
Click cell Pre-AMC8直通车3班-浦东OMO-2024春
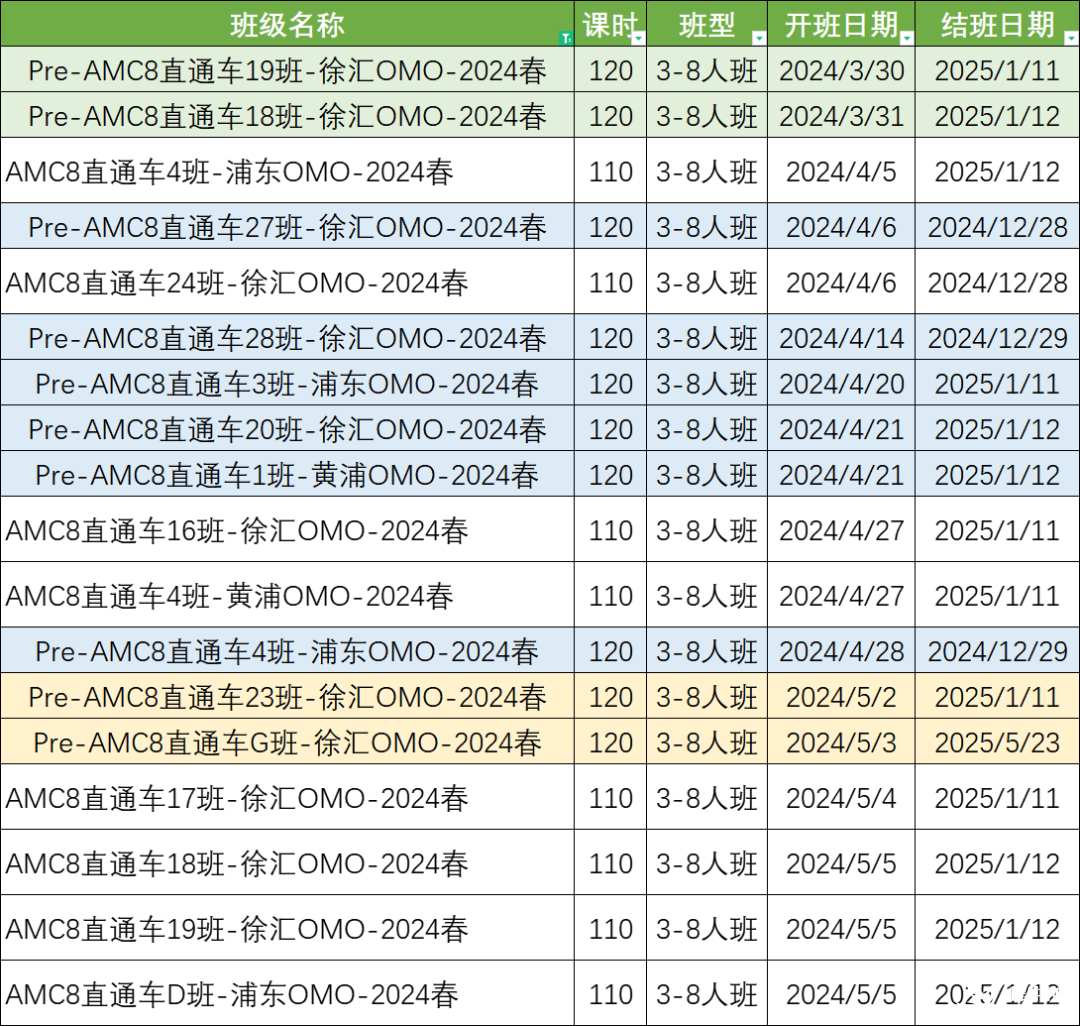(x=287, y=382)
